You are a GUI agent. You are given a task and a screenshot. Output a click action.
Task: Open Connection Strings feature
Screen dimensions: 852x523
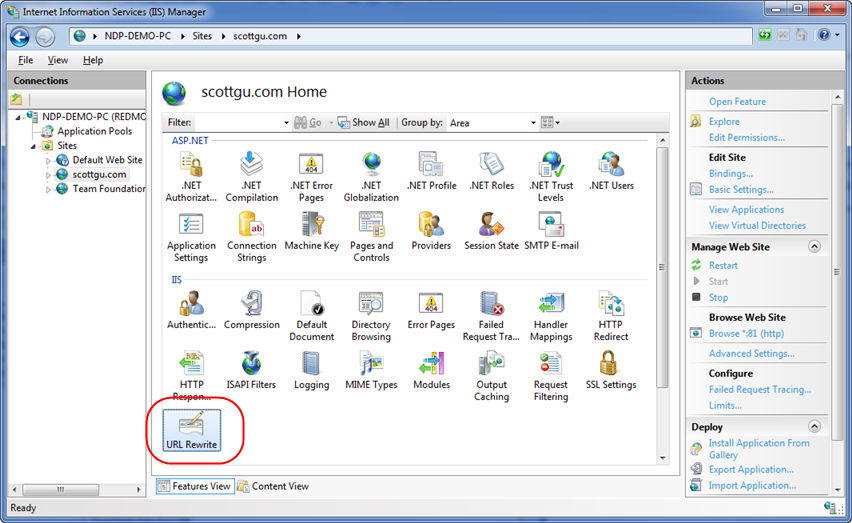point(252,237)
